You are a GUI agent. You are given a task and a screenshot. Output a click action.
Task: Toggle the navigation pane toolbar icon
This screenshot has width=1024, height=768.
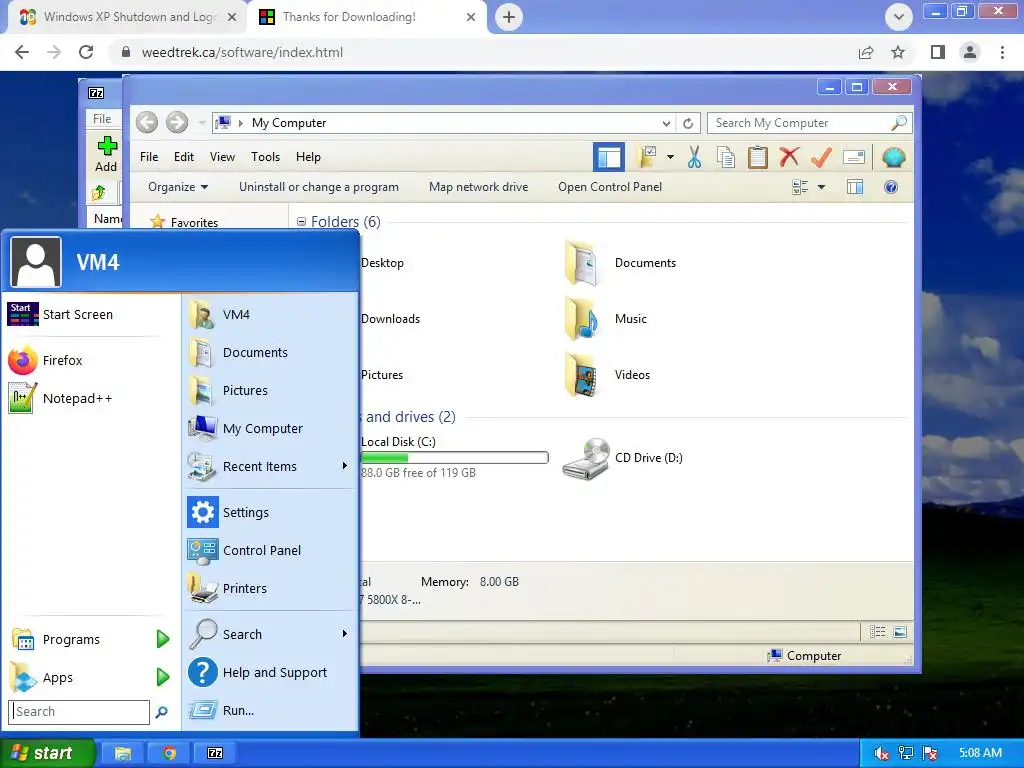(609, 157)
